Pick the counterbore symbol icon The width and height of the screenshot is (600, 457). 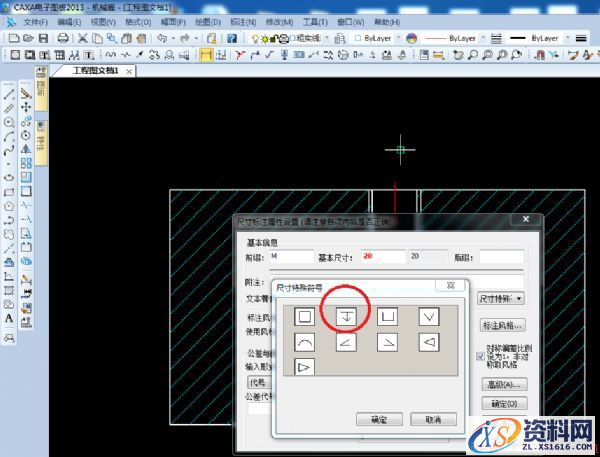point(388,317)
